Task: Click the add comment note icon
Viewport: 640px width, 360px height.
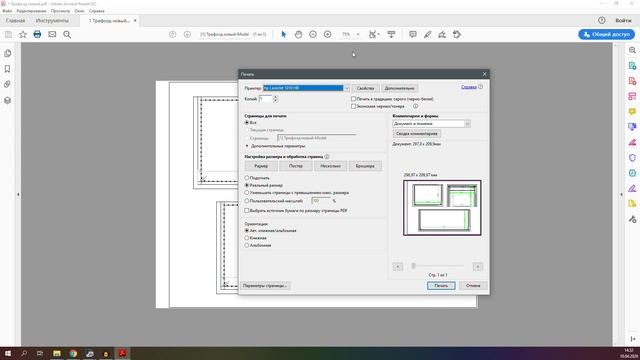Action: pyautogui.click(x=413, y=35)
